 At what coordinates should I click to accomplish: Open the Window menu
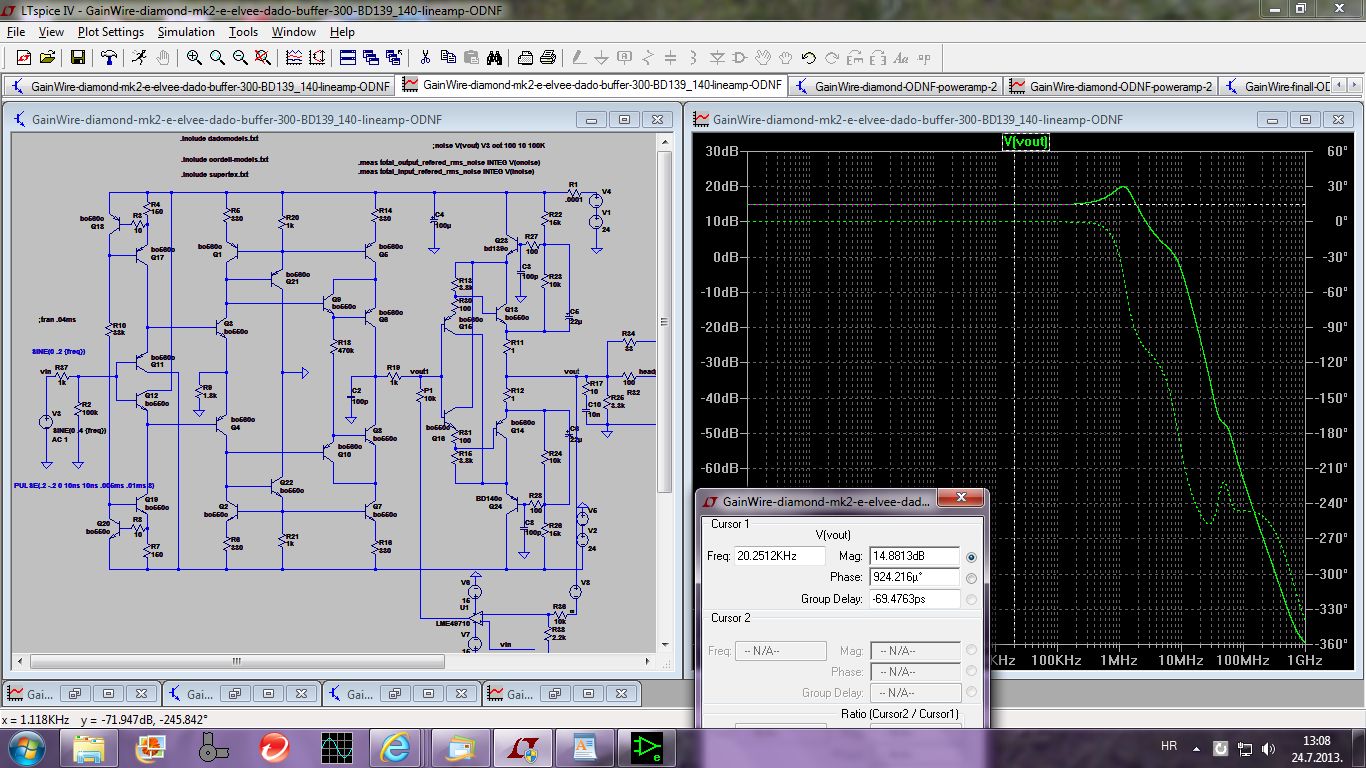(x=294, y=32)
